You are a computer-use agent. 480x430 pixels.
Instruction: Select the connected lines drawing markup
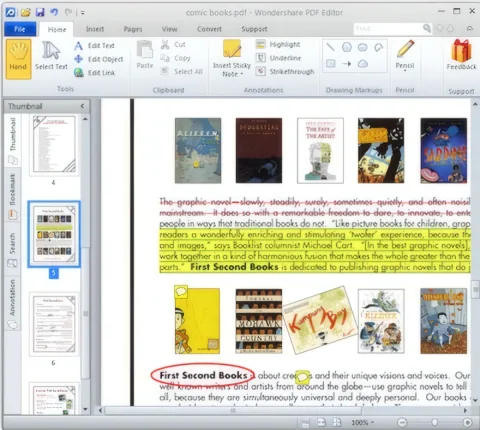pyautogui.click(x=379, y=47)
